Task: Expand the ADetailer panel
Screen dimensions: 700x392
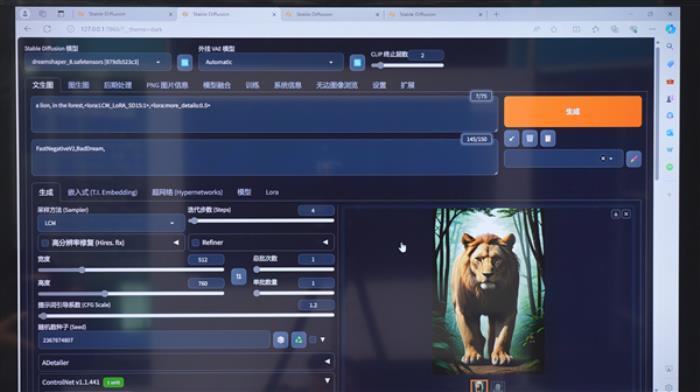Action: (186, 362)
